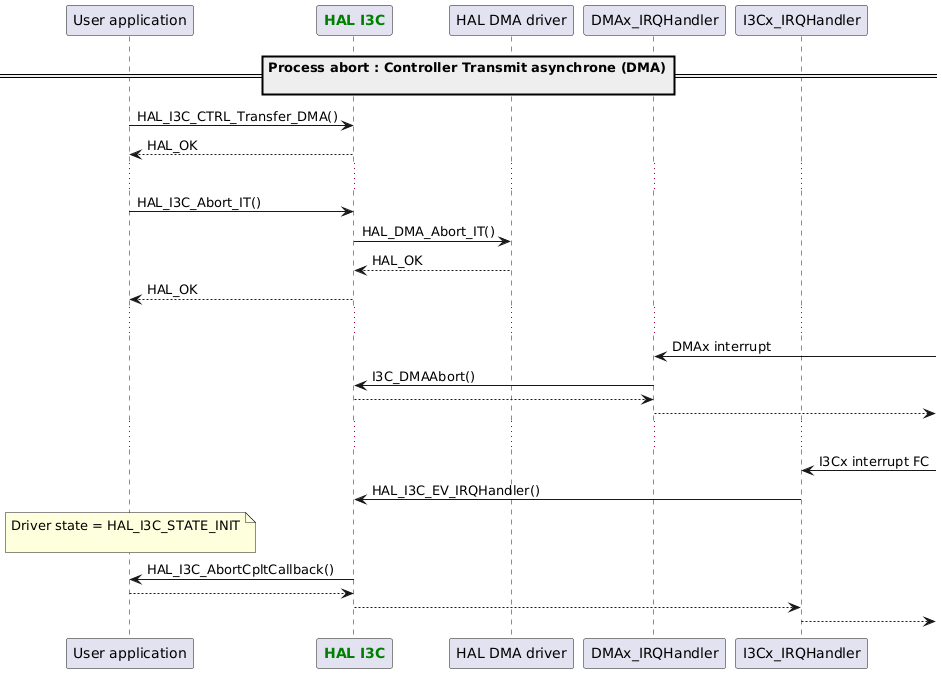Select the DMAx_IRQHandler participant at top
Image resolution: width=942 pixels, height=673 pixels.
tap(653, 20)
